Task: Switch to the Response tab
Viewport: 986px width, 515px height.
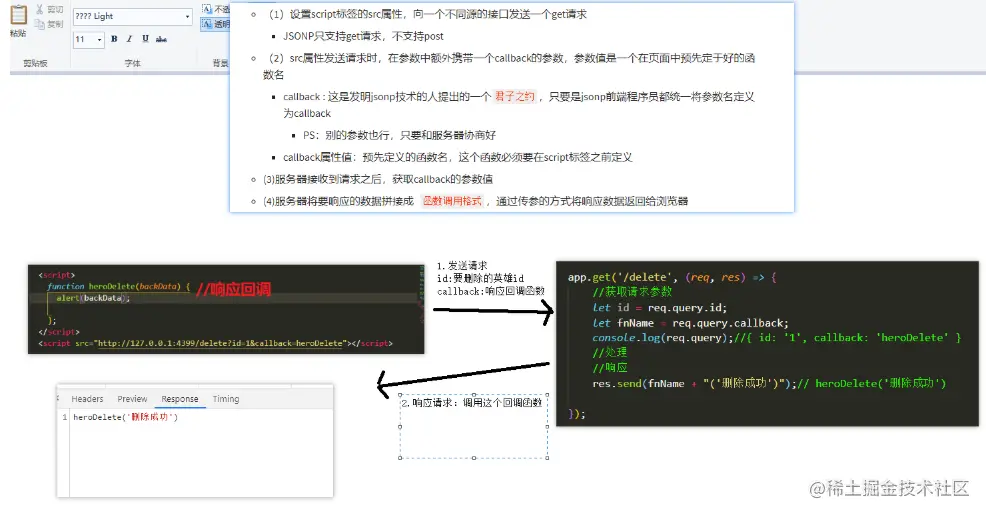Action: point(180,399)
